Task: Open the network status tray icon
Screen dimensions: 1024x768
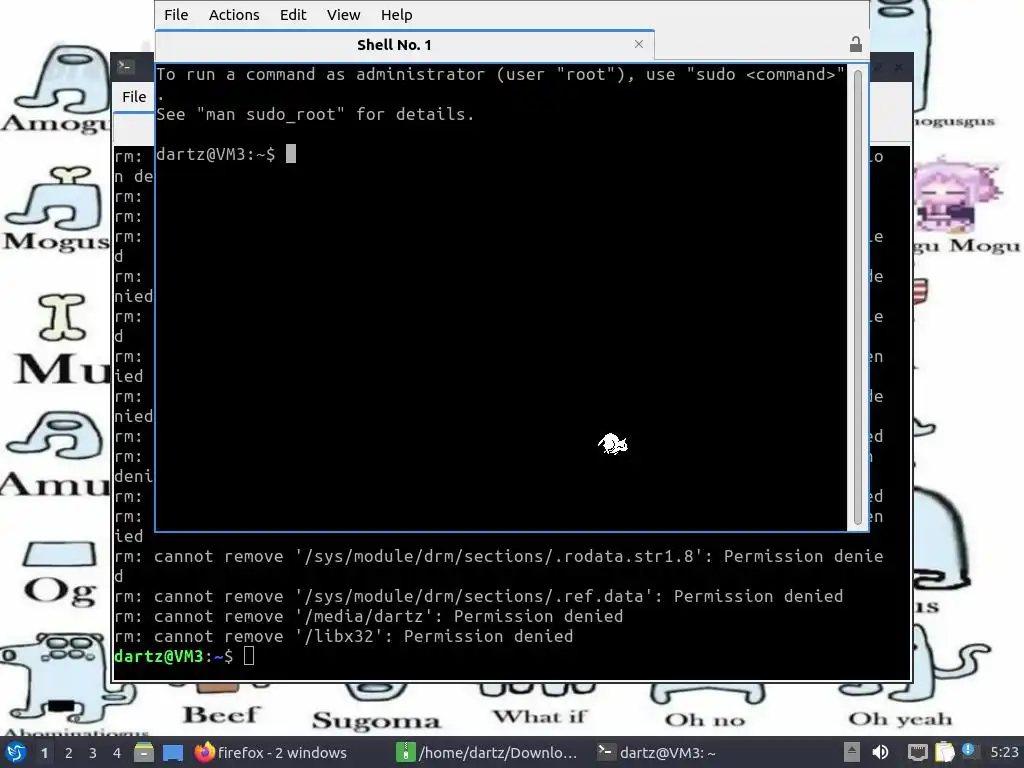Action: (x=918, y=752)
